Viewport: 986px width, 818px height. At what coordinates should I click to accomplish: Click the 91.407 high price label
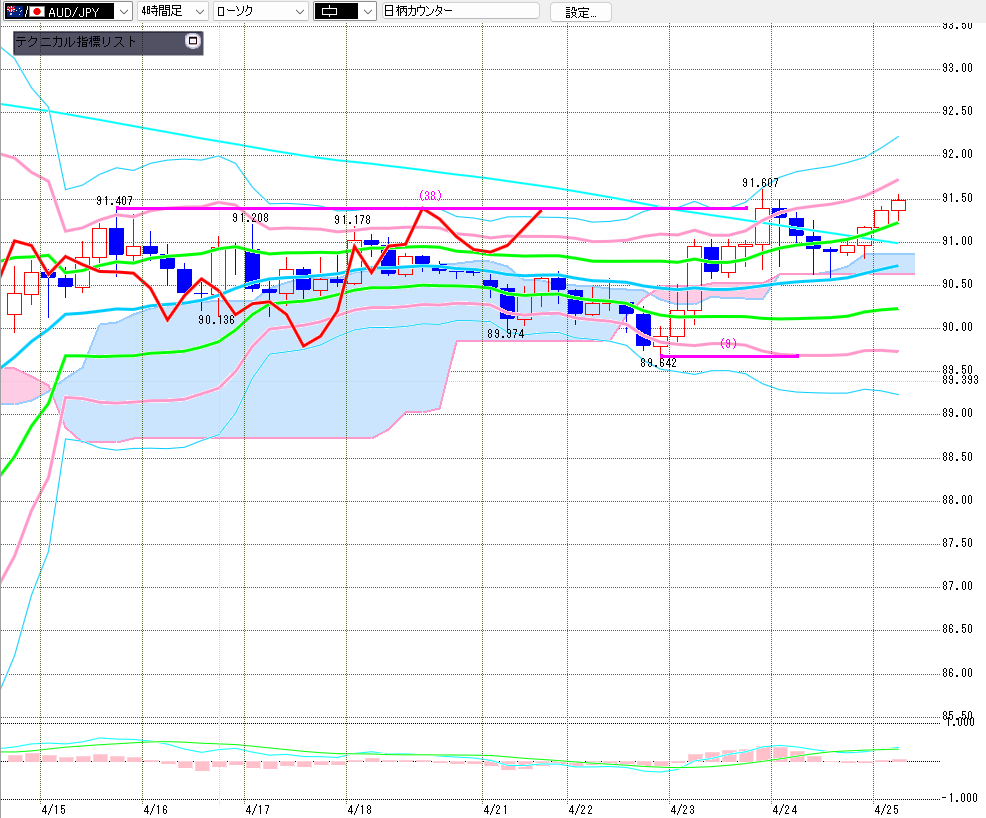[x=114, y=201]
